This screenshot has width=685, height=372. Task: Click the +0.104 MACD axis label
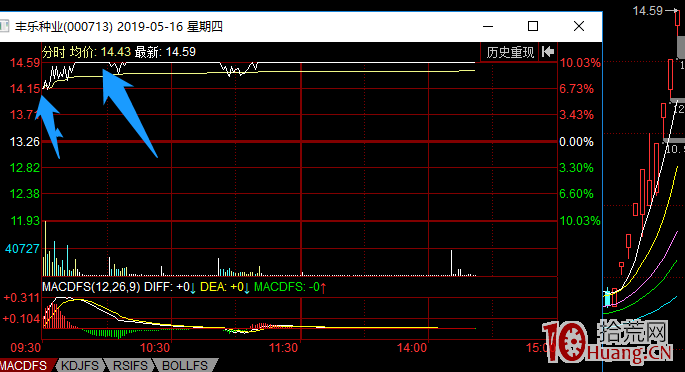tap(22, 319)
